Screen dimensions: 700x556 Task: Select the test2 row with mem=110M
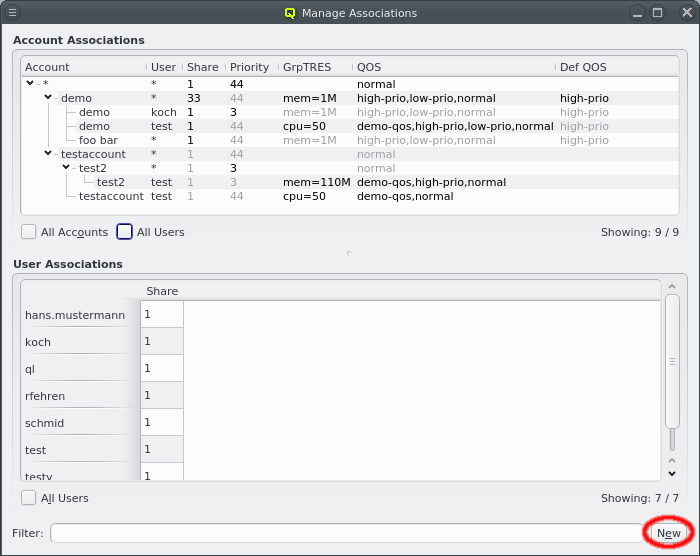(x=350, y=182)
